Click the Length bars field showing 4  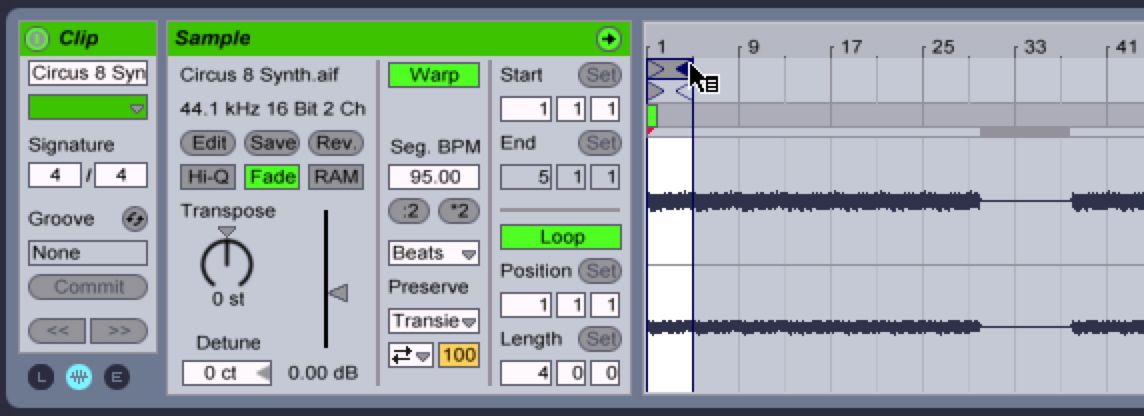(525, 374)
